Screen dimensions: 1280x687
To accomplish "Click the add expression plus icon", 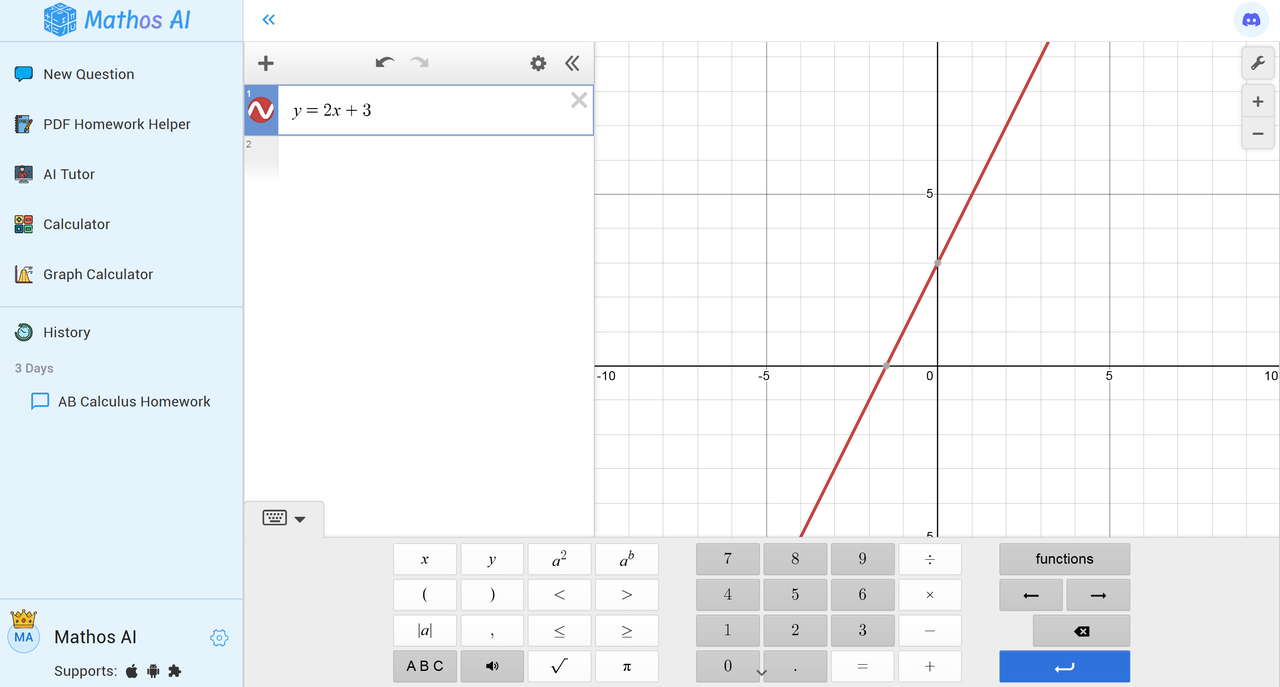I will (265, 63).
